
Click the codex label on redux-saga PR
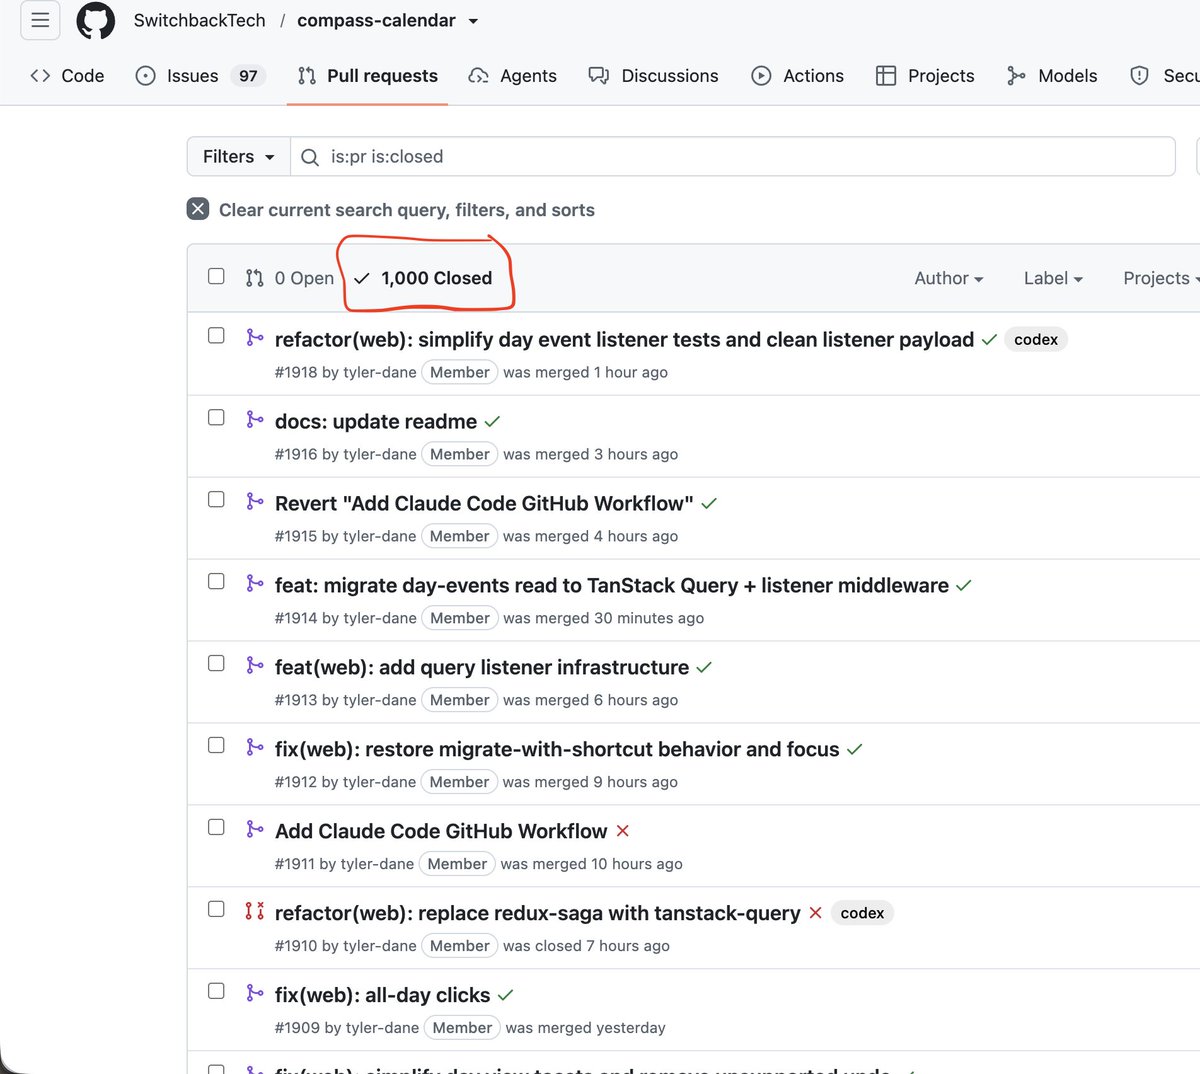pyautogui.click(x=862, y=913)
